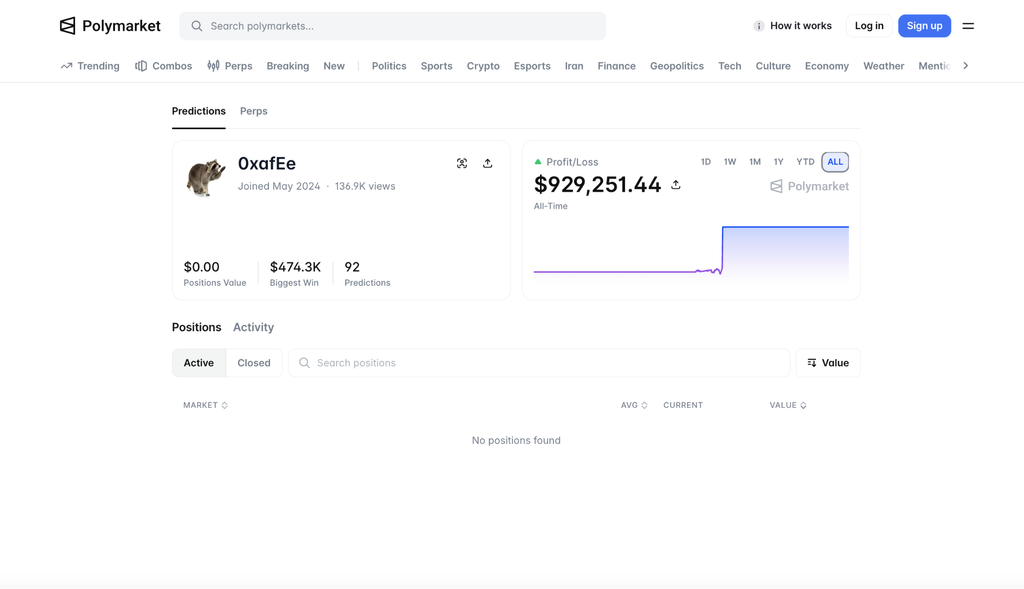Share the profit/loss amount via upload icon
Viewport: 1024px width, 589px height.
pyautogui.click(x=676, y=185)
